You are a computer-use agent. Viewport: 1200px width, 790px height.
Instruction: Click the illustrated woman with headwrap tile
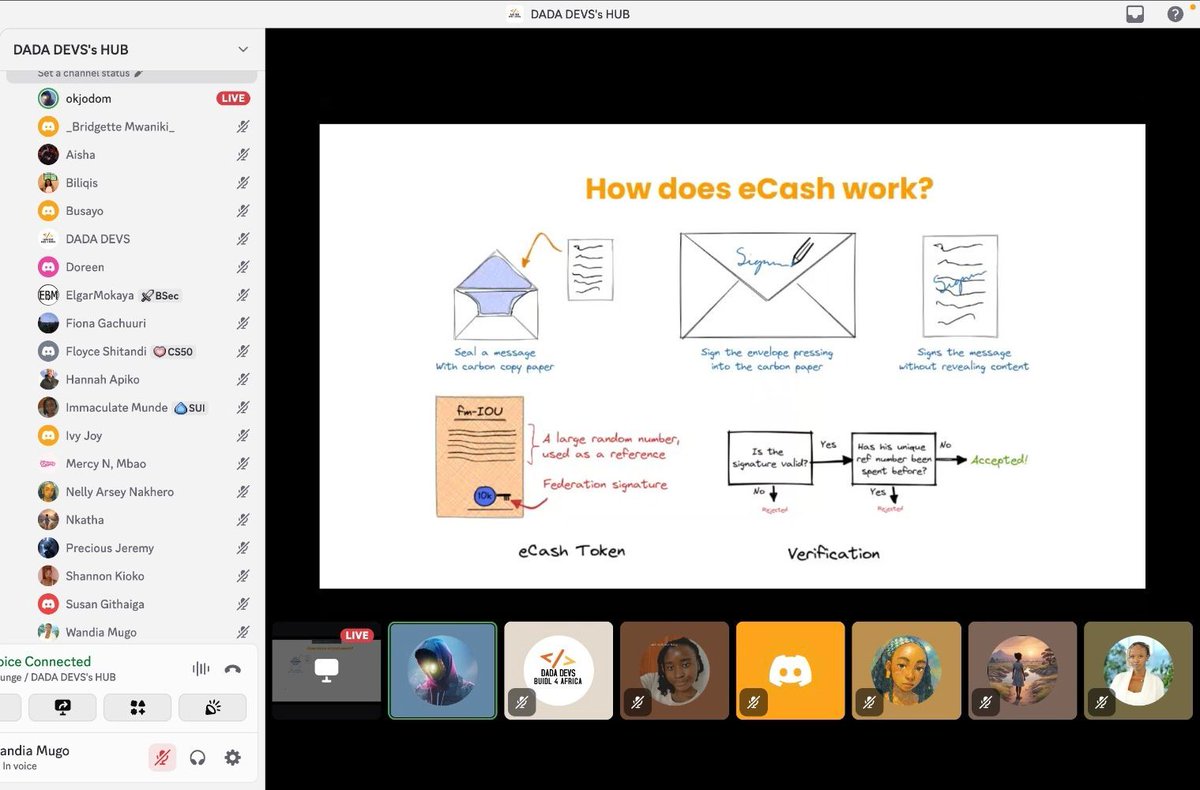click(x=906, y=670)
